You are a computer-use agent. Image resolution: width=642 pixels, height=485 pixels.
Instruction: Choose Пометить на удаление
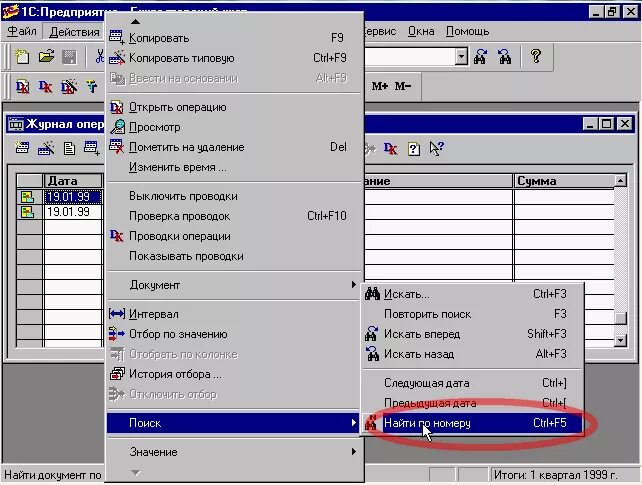[x=235, y=147]
